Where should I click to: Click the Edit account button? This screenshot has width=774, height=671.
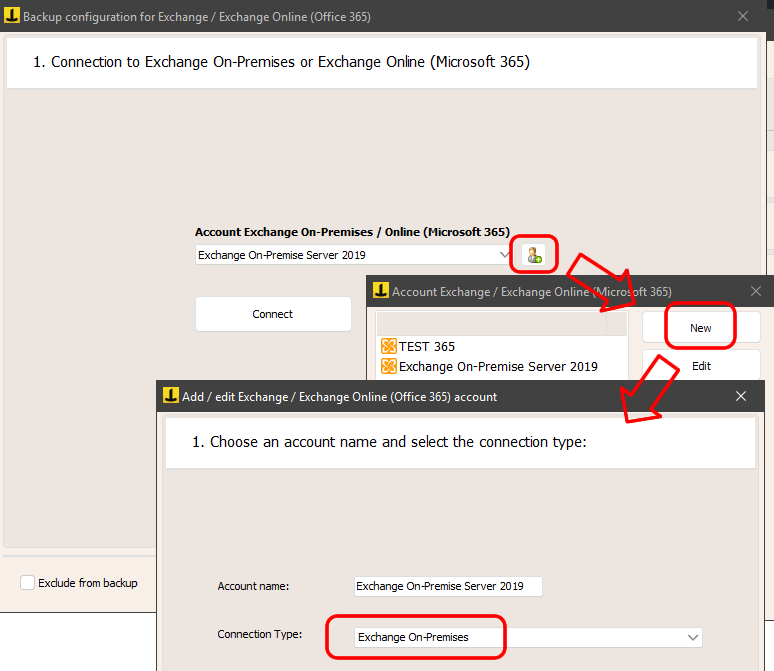(x=701, y=366)
